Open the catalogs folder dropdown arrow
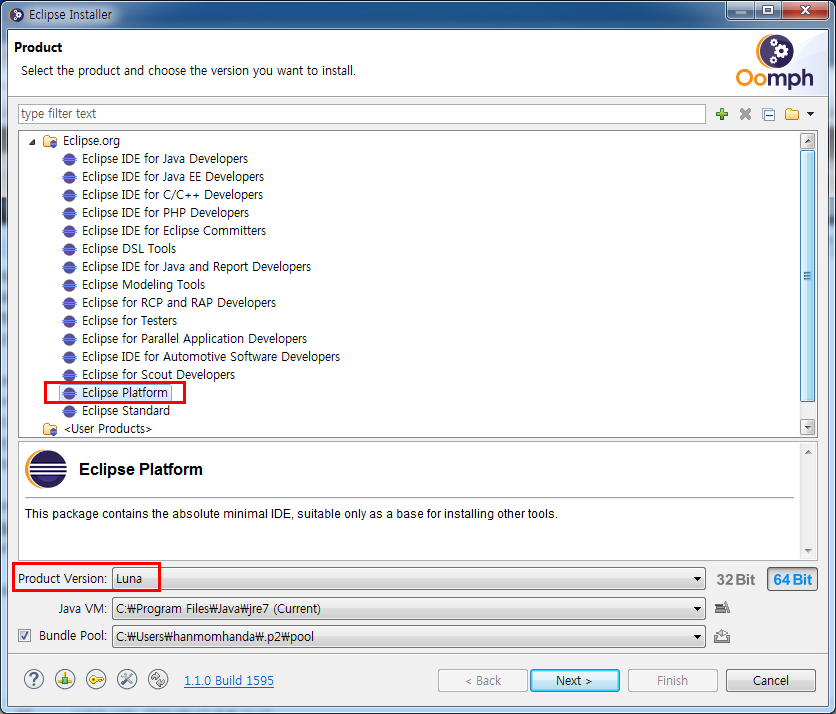 pyautogui.click(x=810, y=114)
